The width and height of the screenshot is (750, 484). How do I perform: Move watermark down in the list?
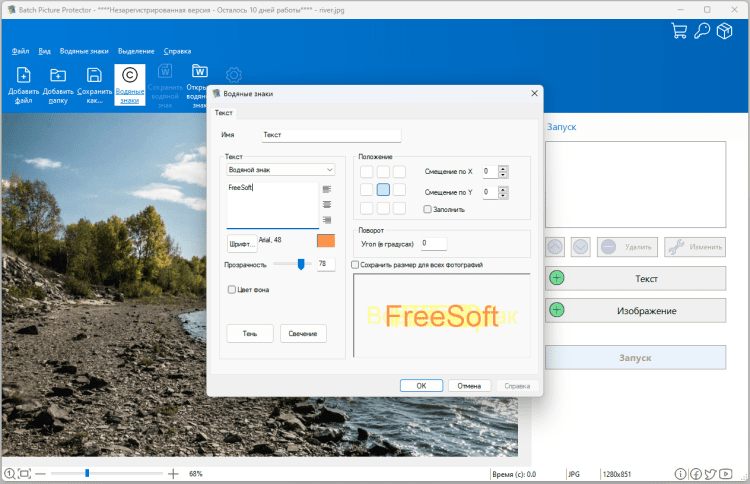pos(581,247)
